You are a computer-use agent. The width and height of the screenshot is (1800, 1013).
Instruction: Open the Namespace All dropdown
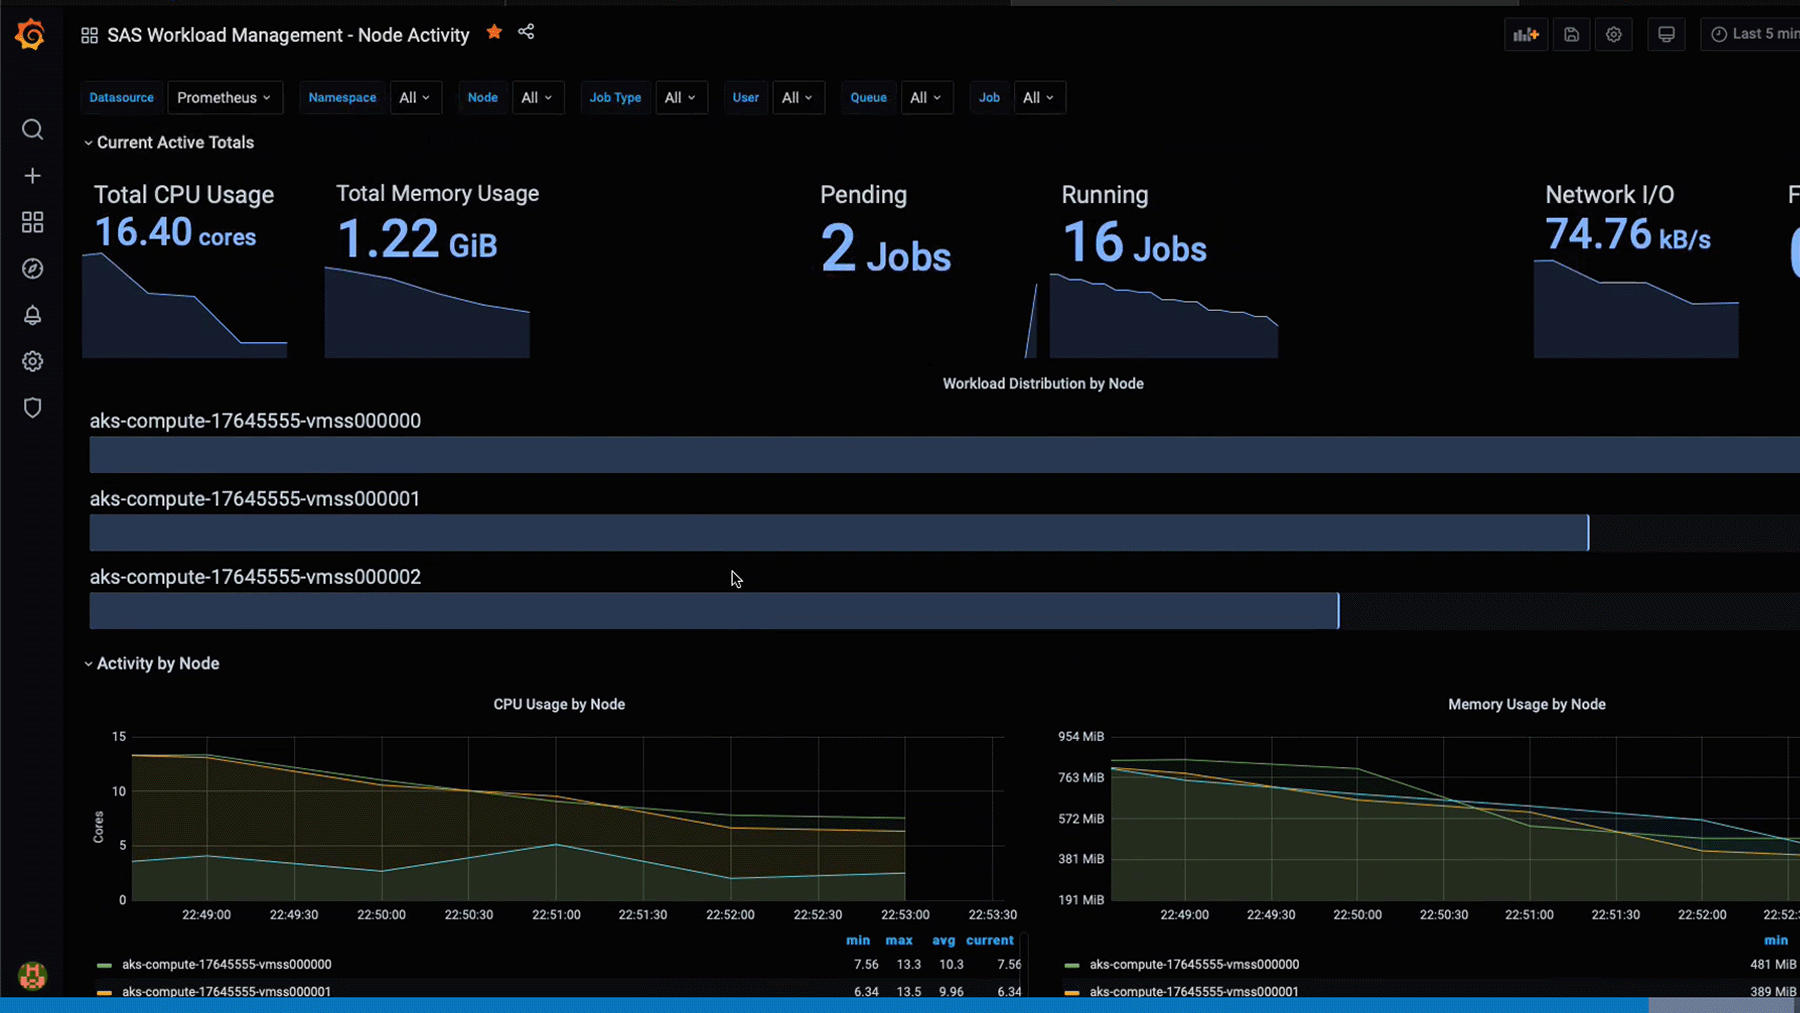415,97
